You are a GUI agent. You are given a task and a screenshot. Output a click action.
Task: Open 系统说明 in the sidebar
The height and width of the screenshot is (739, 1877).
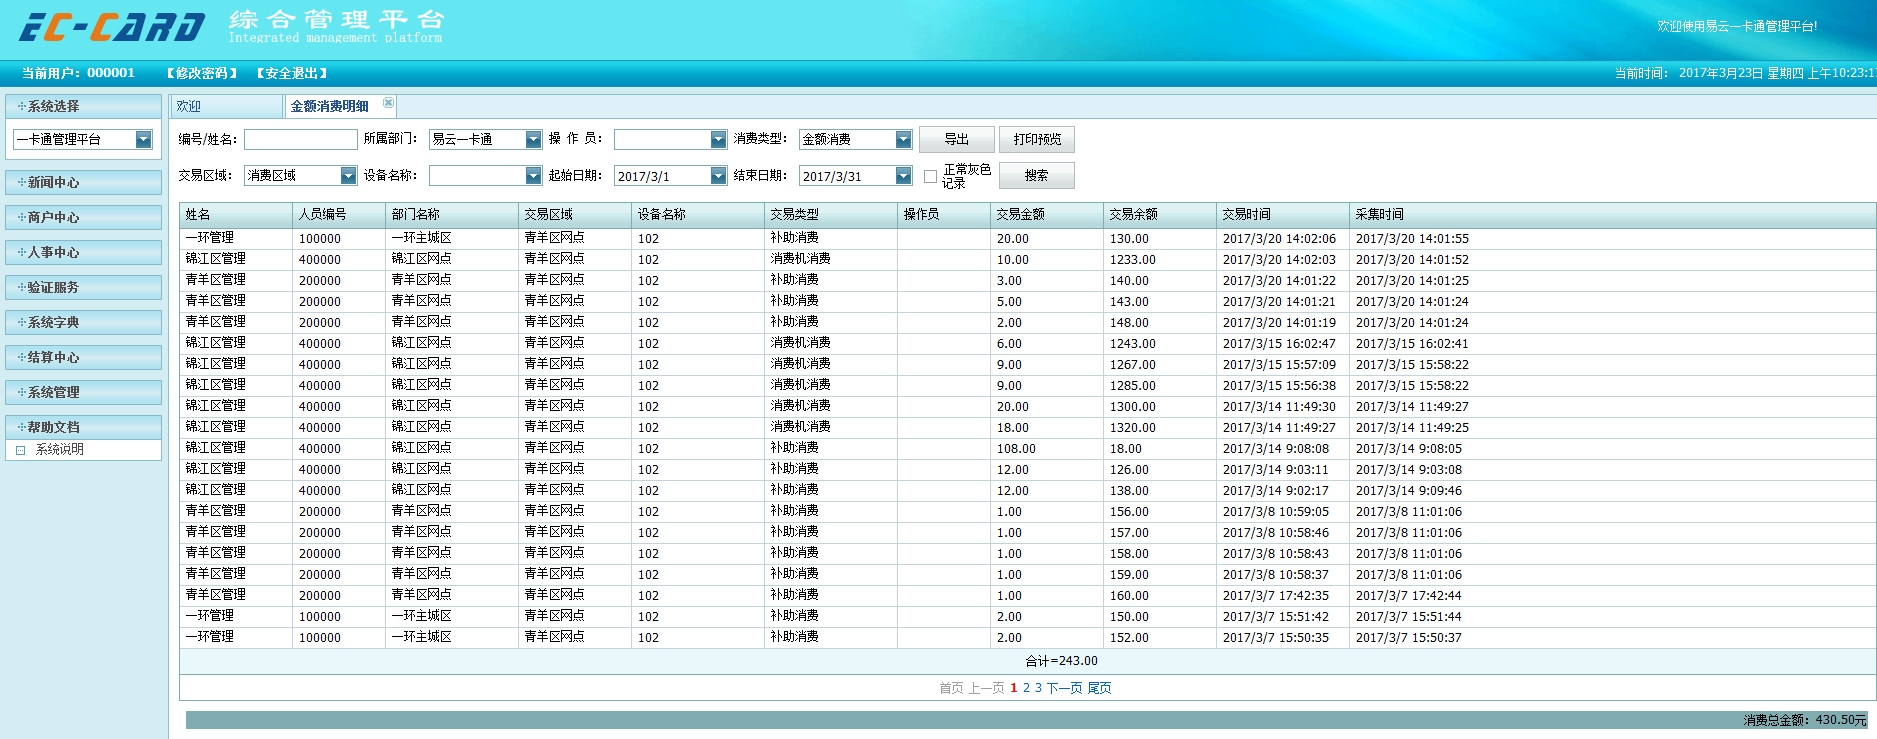[x=60, y=450]
